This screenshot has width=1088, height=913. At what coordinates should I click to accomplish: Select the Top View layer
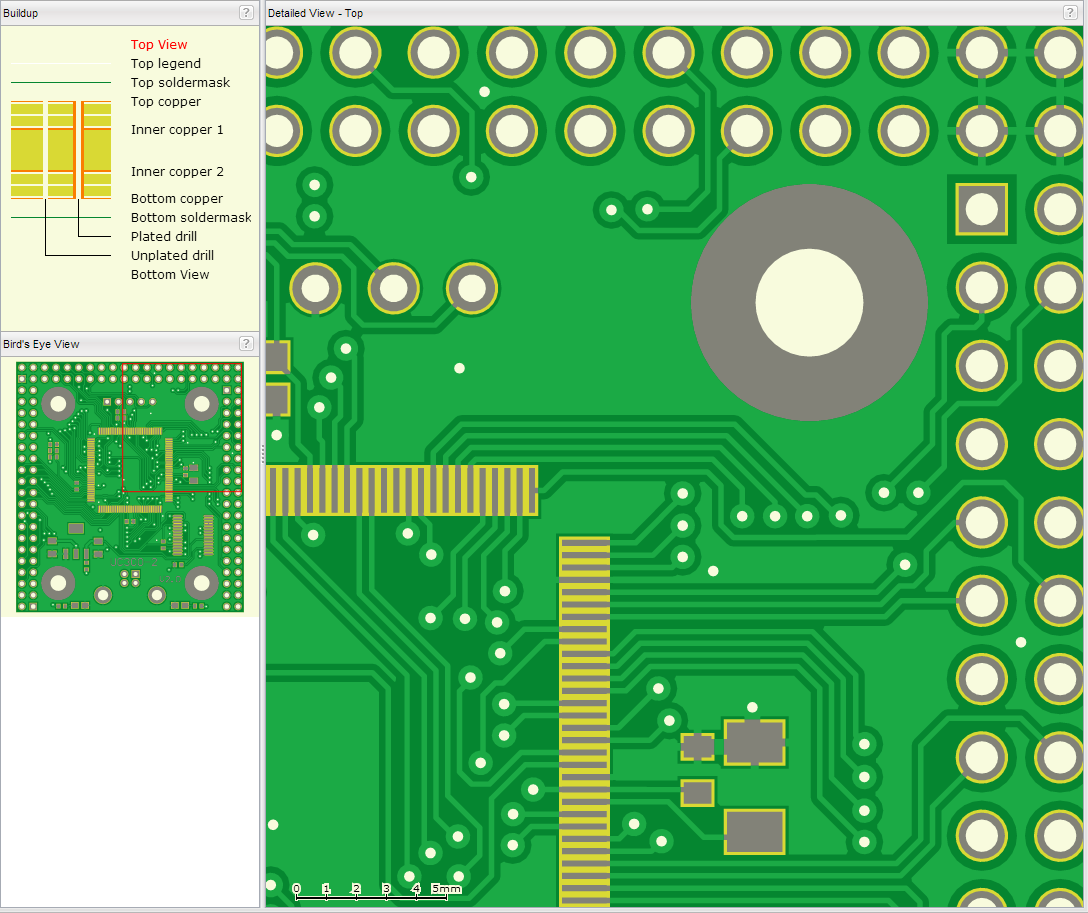click(159, 44)
